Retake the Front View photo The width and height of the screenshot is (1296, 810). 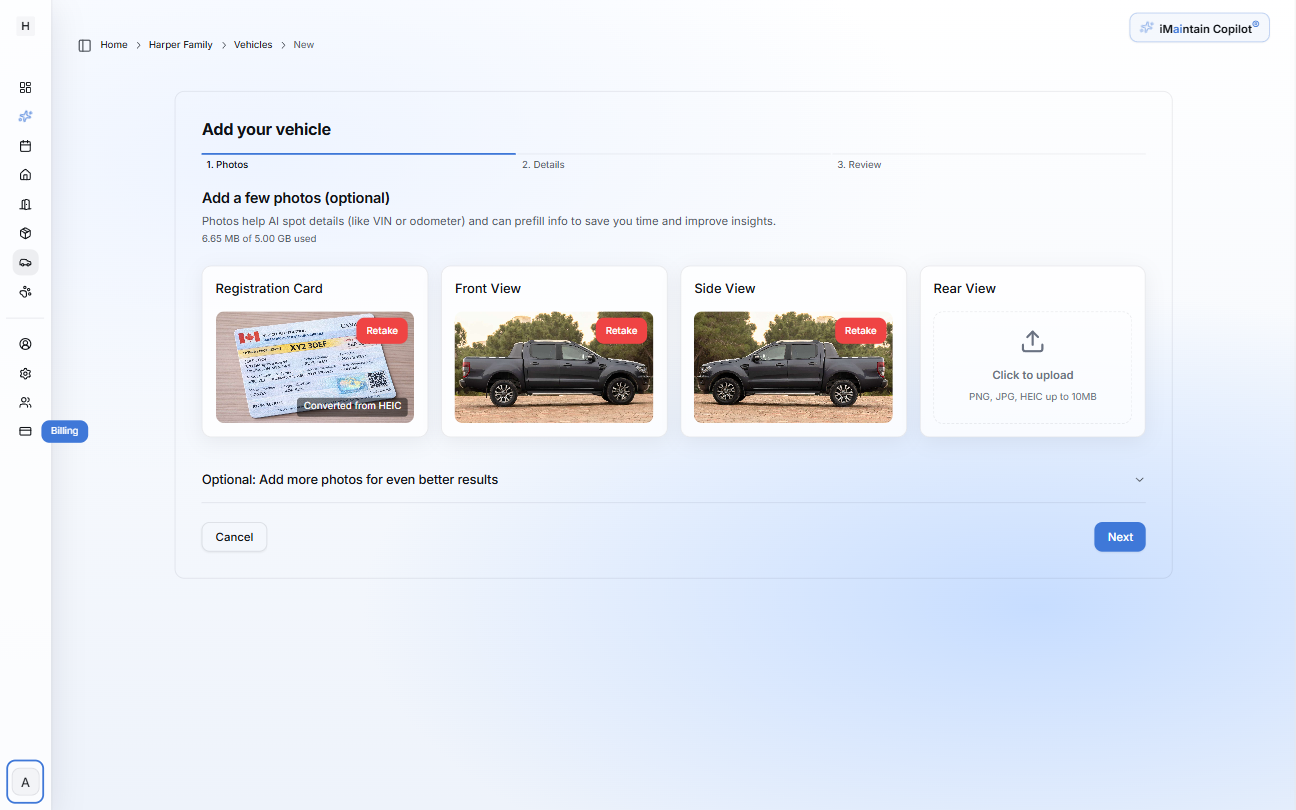tap(621, 330)
